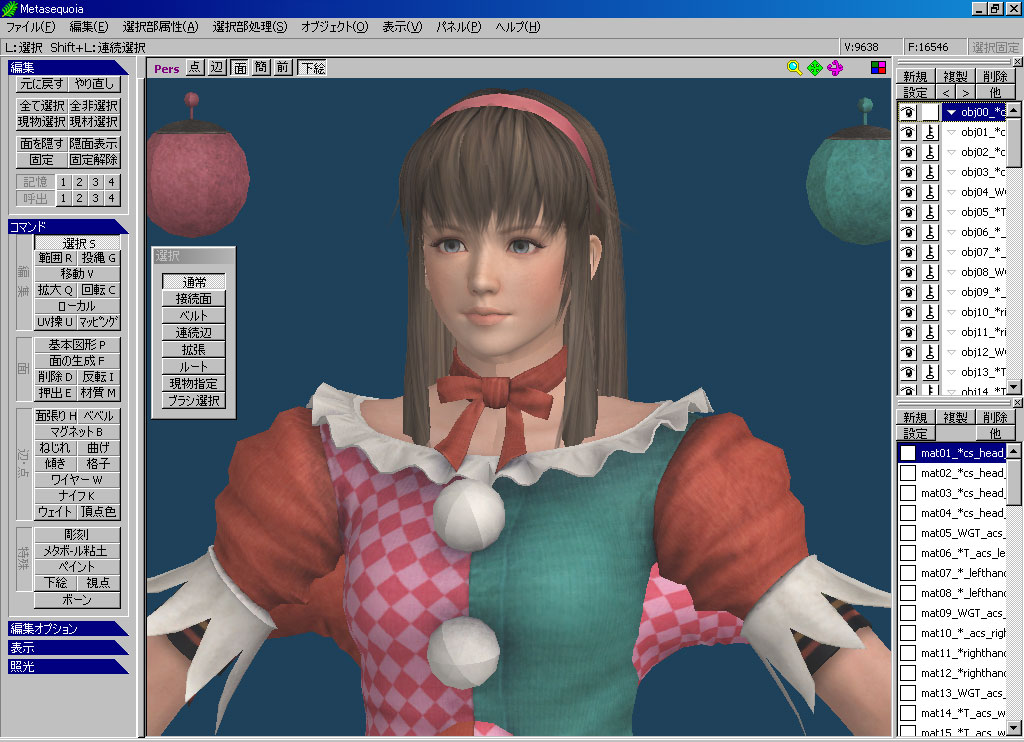Open the 選択部処理(S) menu

(x=249, y=27)
